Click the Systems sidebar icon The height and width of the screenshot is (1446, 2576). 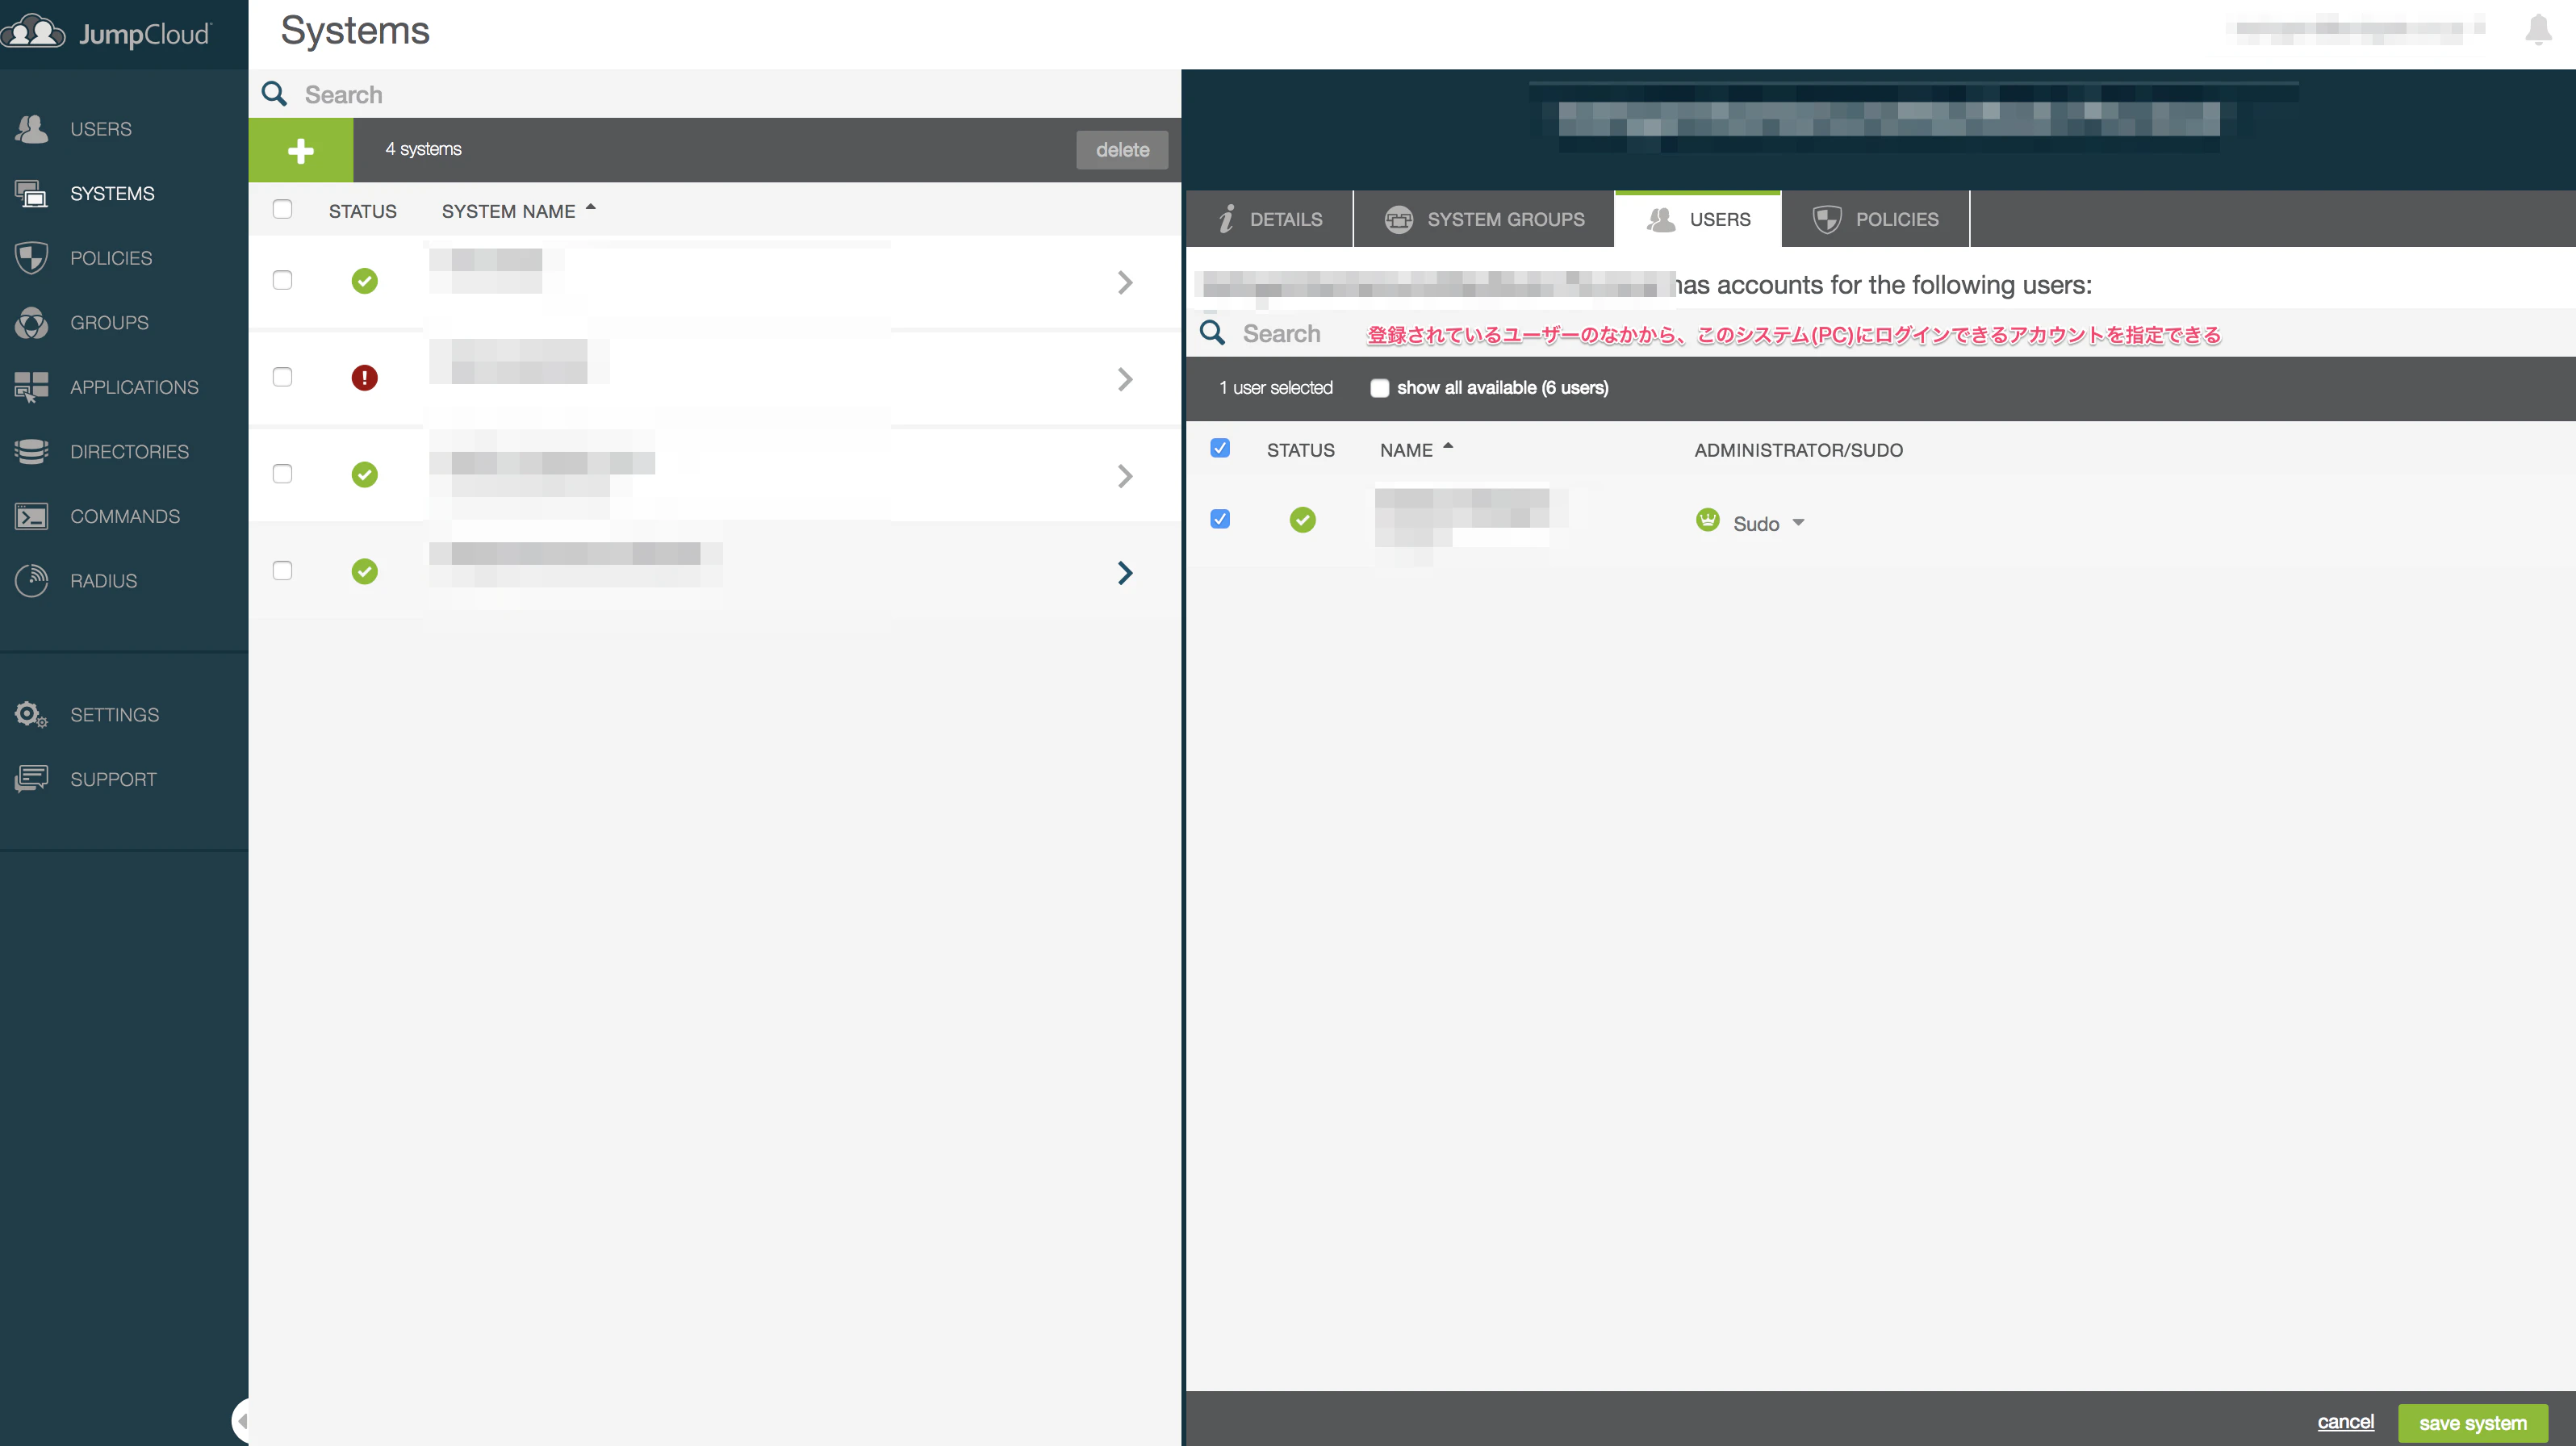tap(31, 193)
